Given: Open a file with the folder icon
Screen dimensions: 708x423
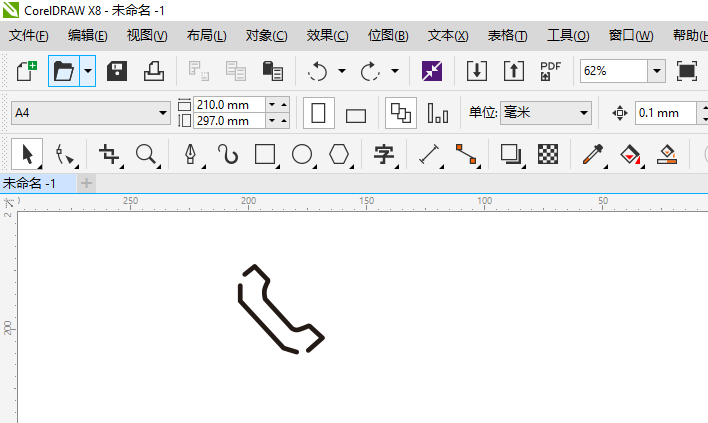Looking at the screenshot, I should [x=64, y=71].
